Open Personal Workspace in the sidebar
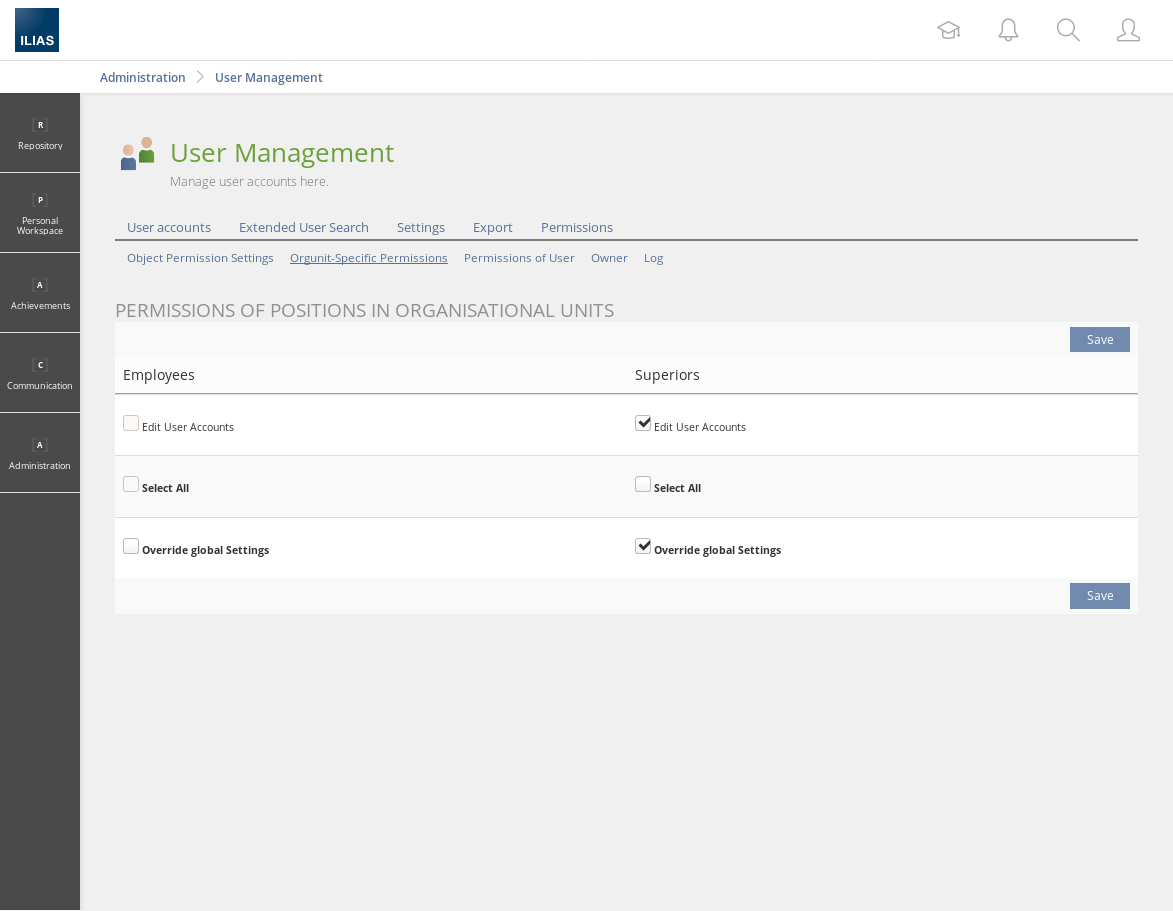Screen dimensions: 1173x911 click(40, 213)
